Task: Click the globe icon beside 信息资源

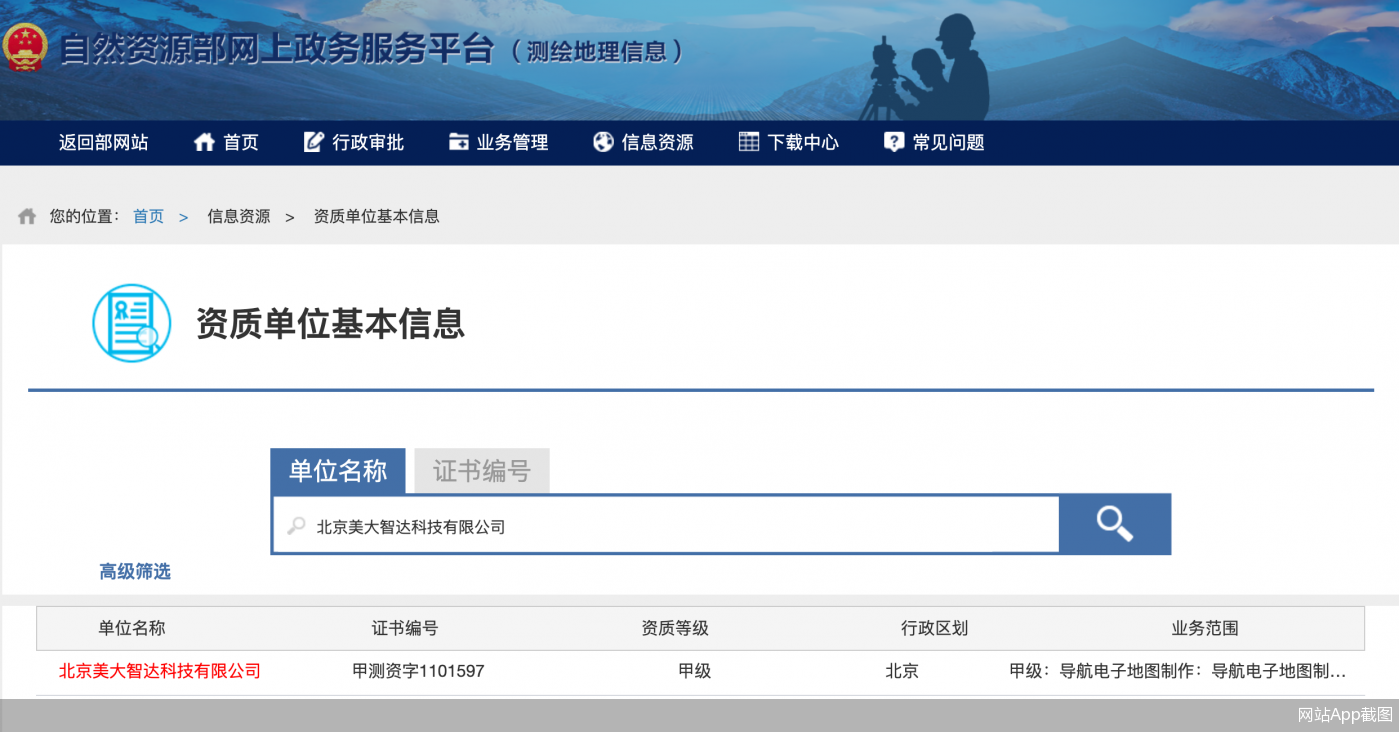Action: (603, 142)
